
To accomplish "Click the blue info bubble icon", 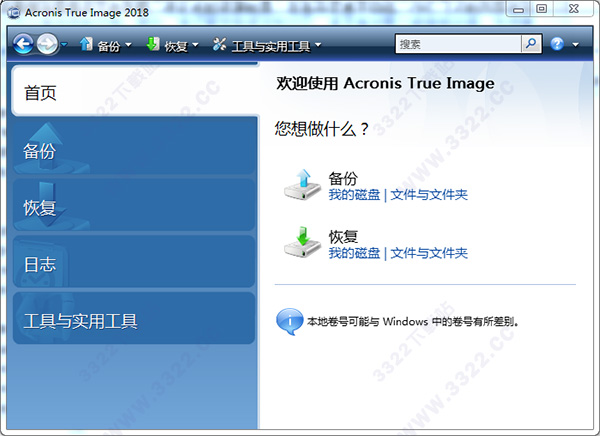I will coord(289,322).
